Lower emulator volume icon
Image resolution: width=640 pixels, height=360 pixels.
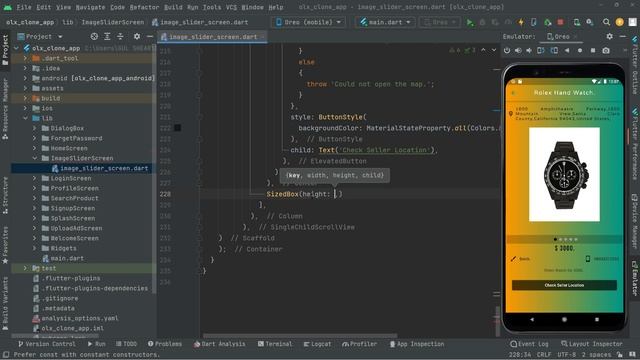[529, 51]
